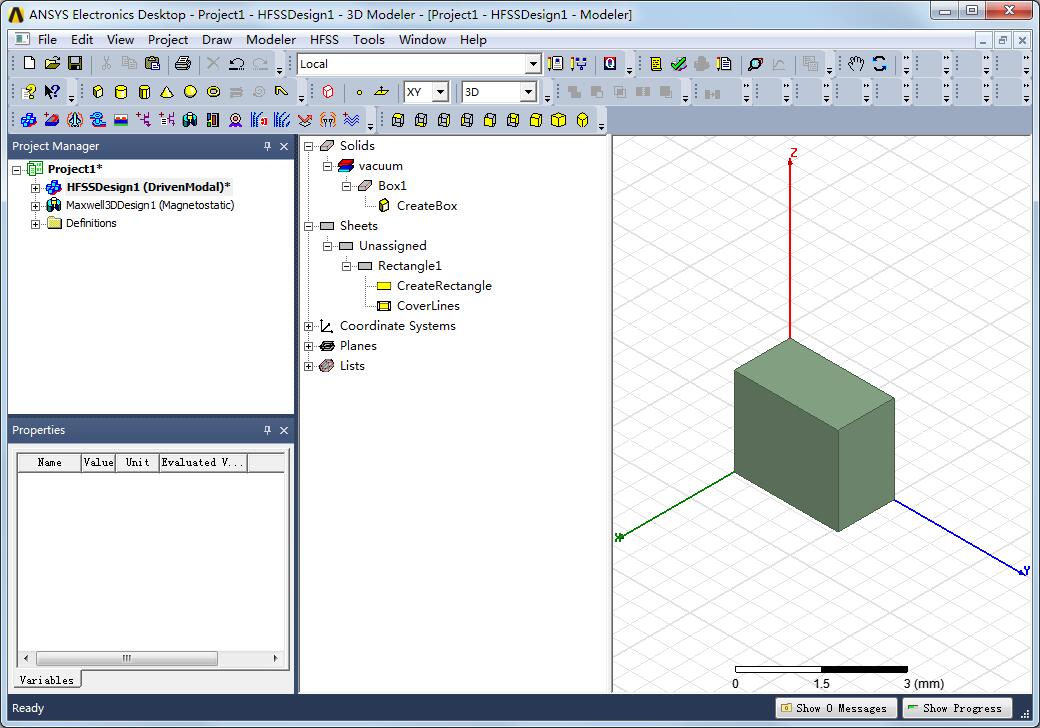Select the Draw bondwire tool
Image resolution: width=1040 pixels, height=728 pixels.
(x=282, y=91)
